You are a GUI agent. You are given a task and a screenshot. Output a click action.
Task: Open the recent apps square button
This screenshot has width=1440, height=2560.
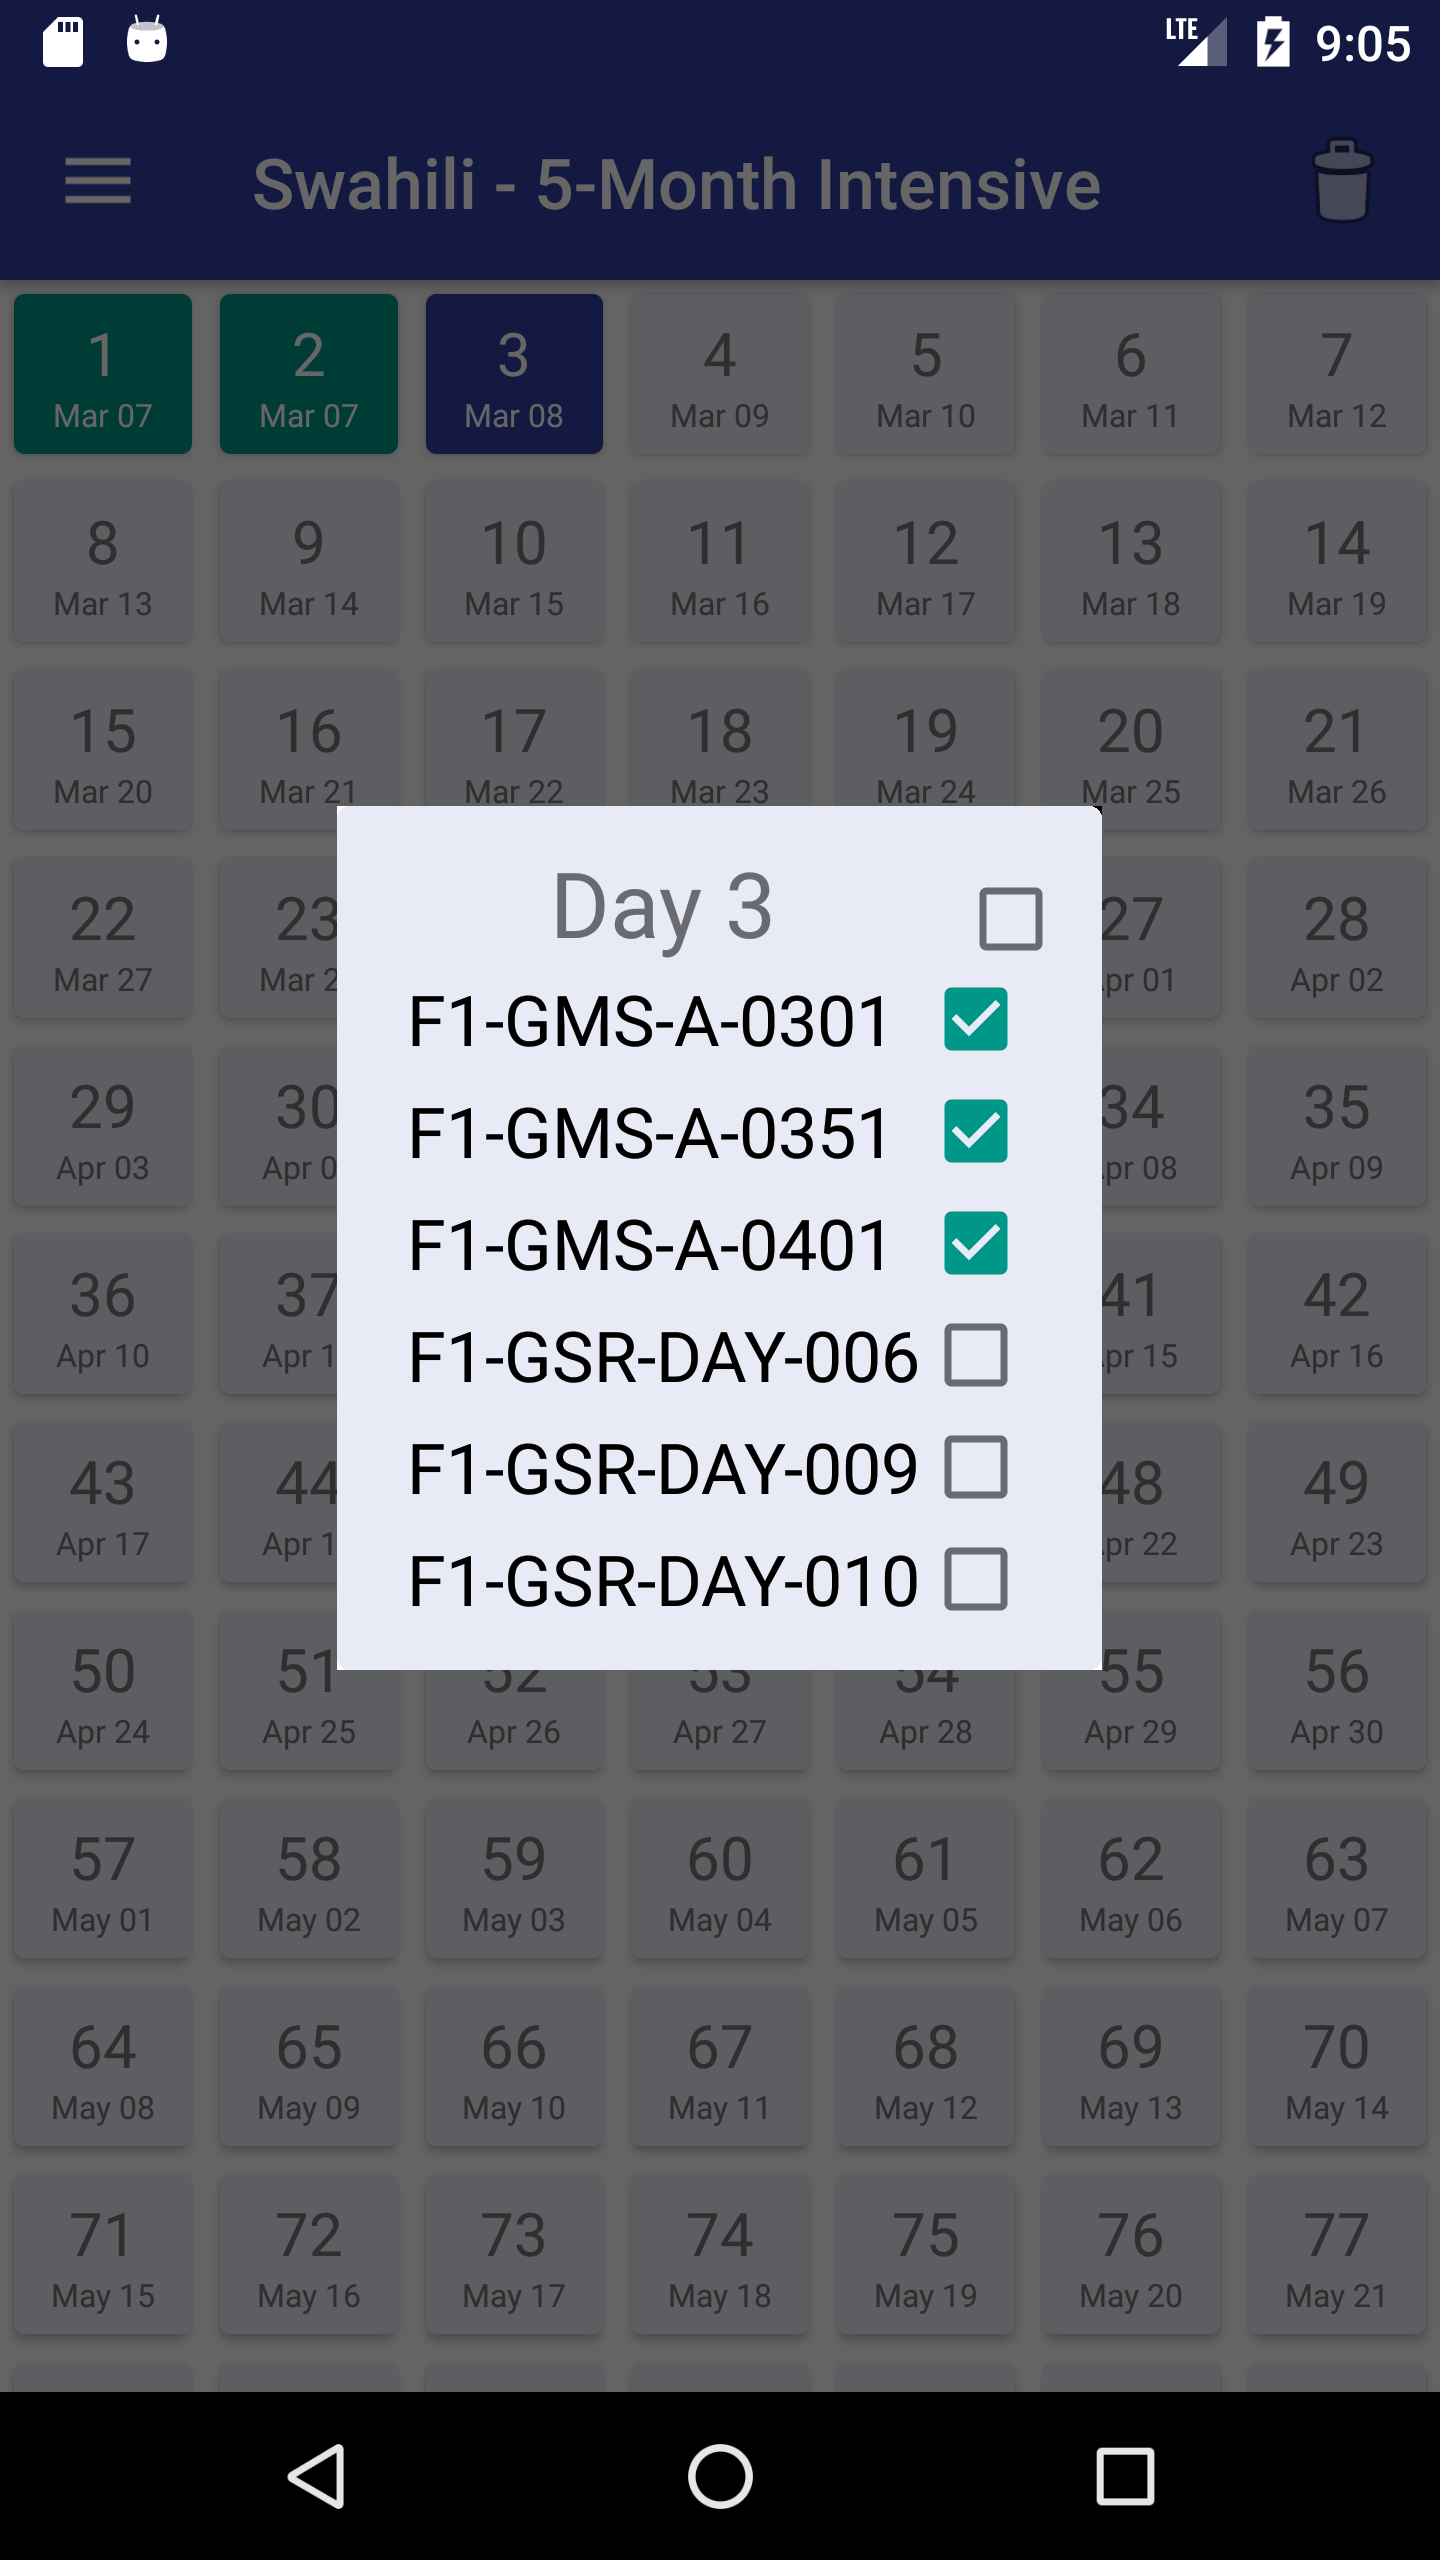pyautogui.click(x=1124, y=2476)
